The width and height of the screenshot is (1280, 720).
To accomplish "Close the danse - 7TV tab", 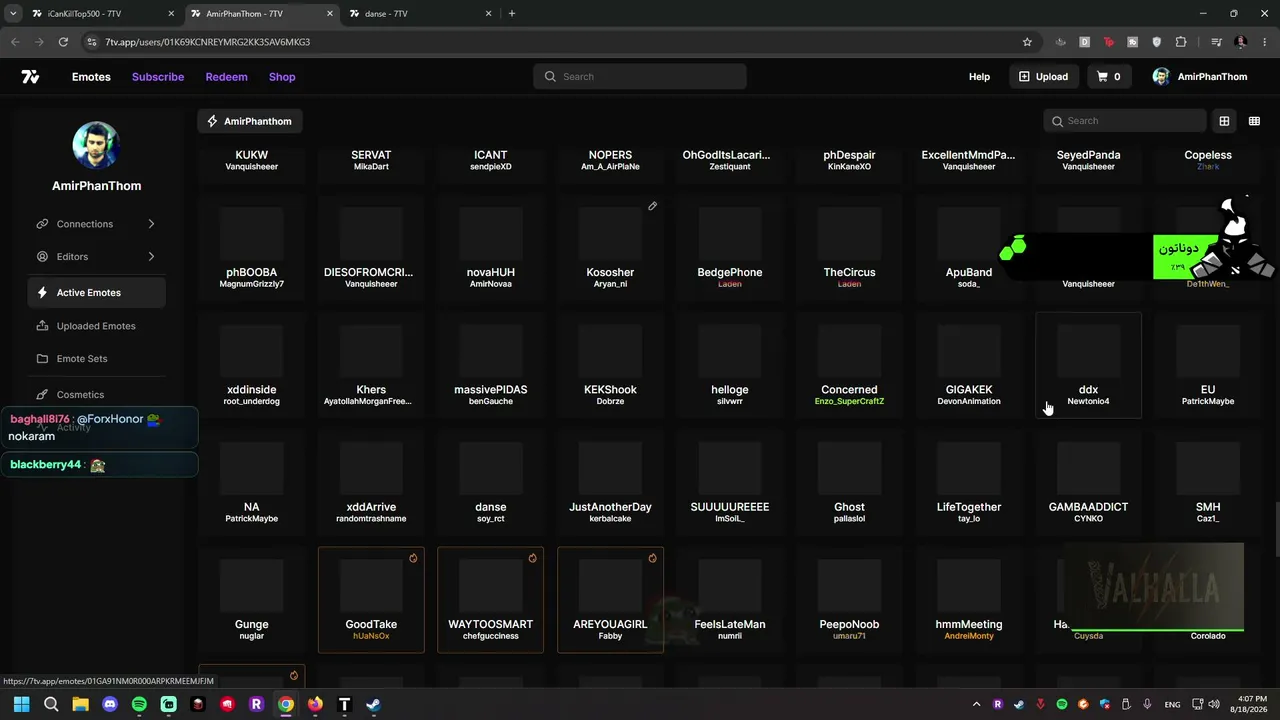I will pos(488,14).
